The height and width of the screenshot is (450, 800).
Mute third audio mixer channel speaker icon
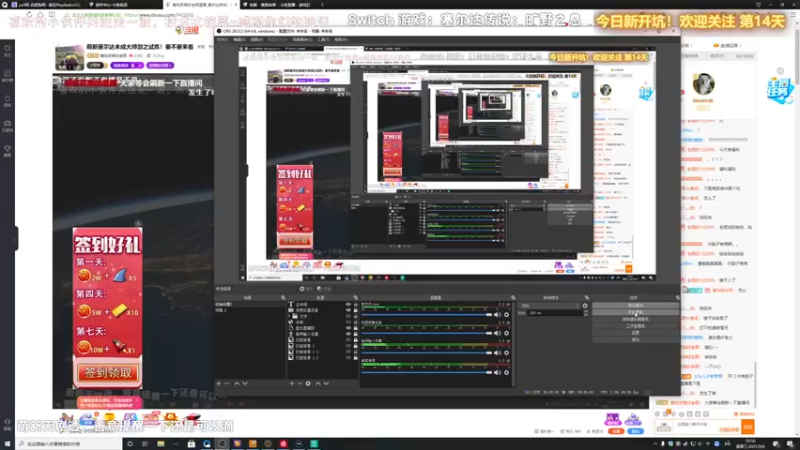[497, 353]
